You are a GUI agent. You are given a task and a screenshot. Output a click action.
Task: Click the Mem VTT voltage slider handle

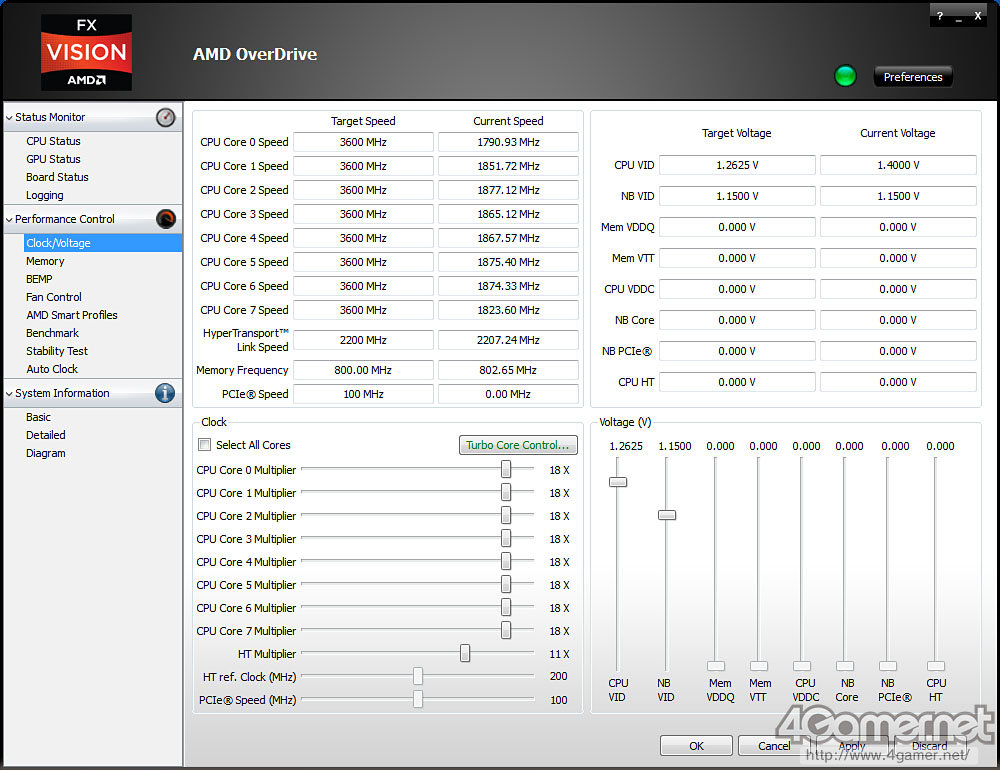[759, 666]
